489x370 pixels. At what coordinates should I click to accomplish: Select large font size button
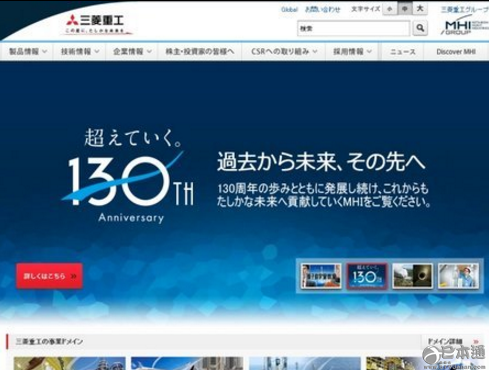420,9
